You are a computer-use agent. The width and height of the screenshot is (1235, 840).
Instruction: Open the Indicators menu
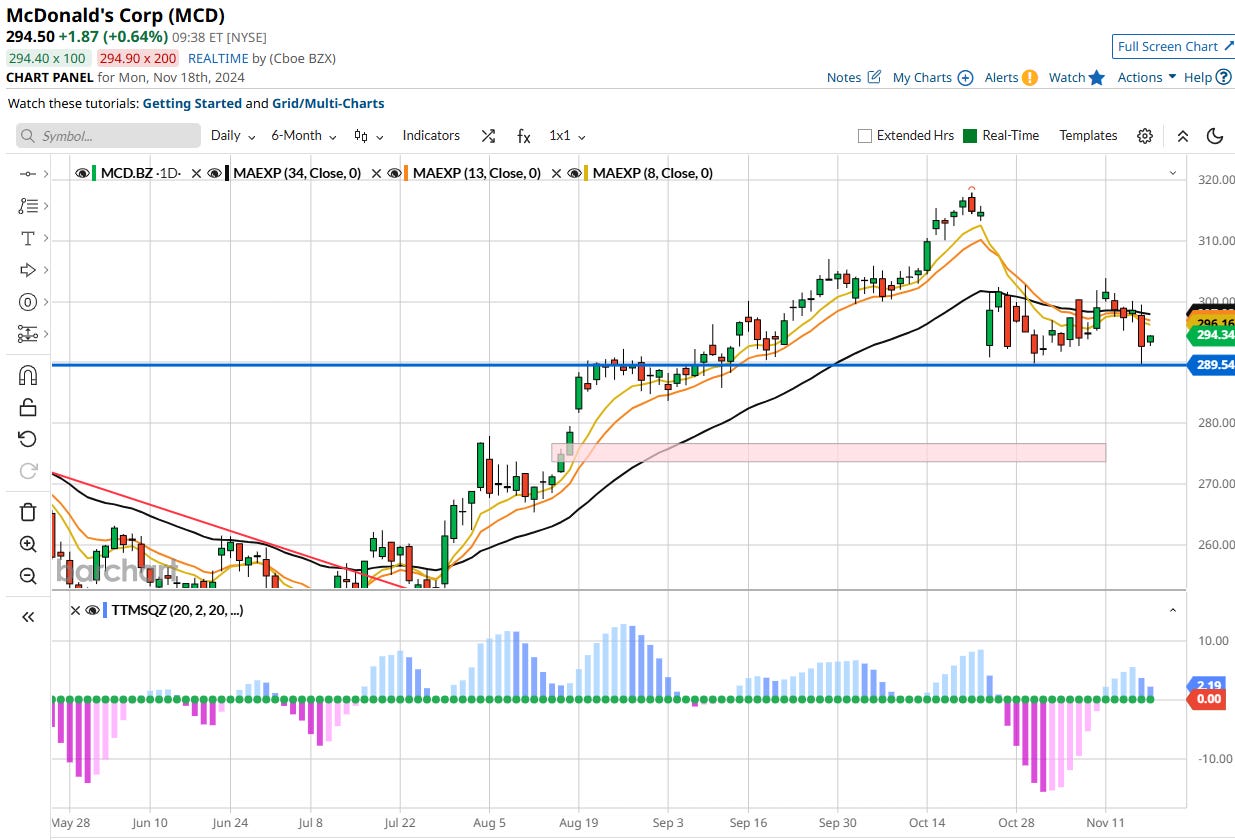(431, 135)
